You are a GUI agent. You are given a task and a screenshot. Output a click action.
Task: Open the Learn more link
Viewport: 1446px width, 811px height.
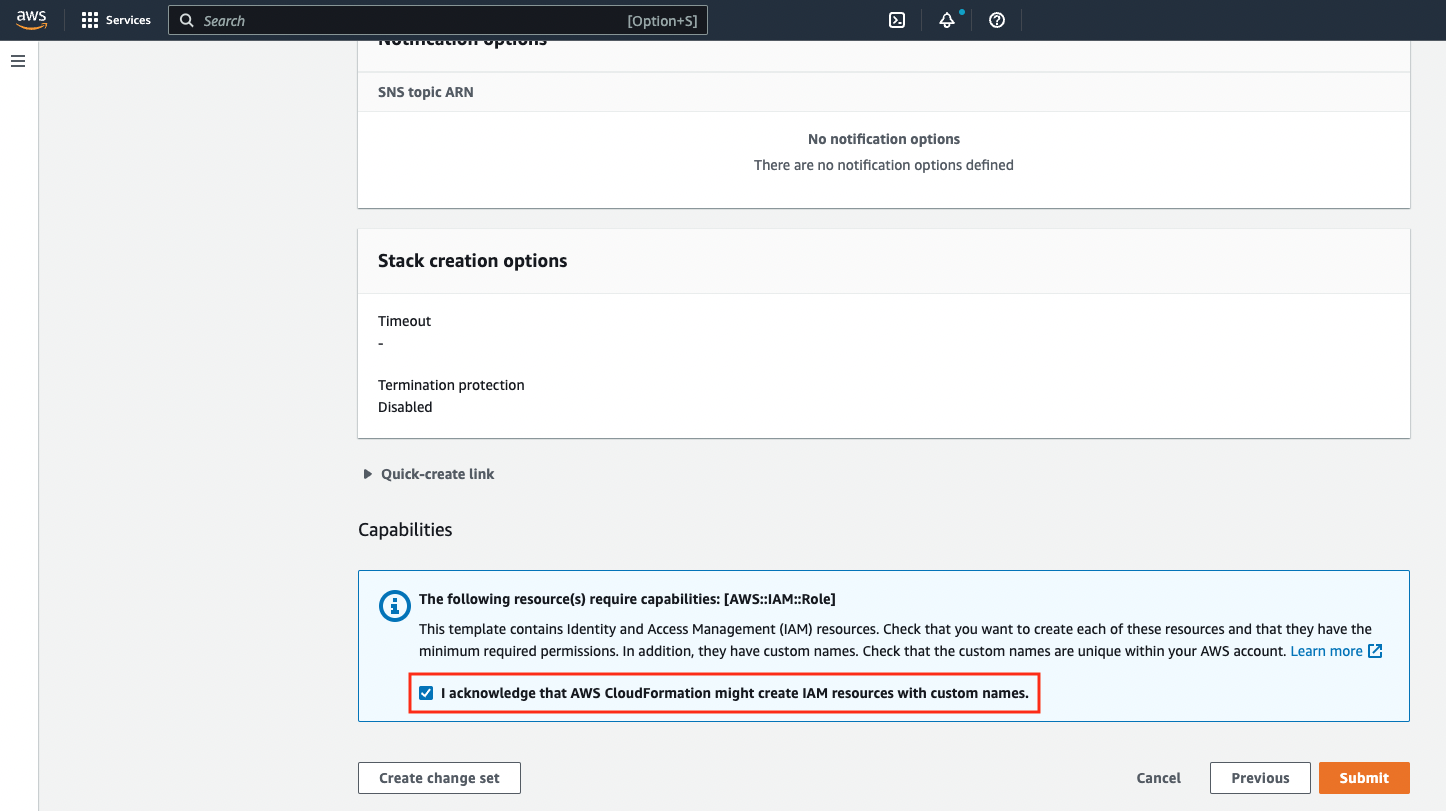pos(1326,651)
